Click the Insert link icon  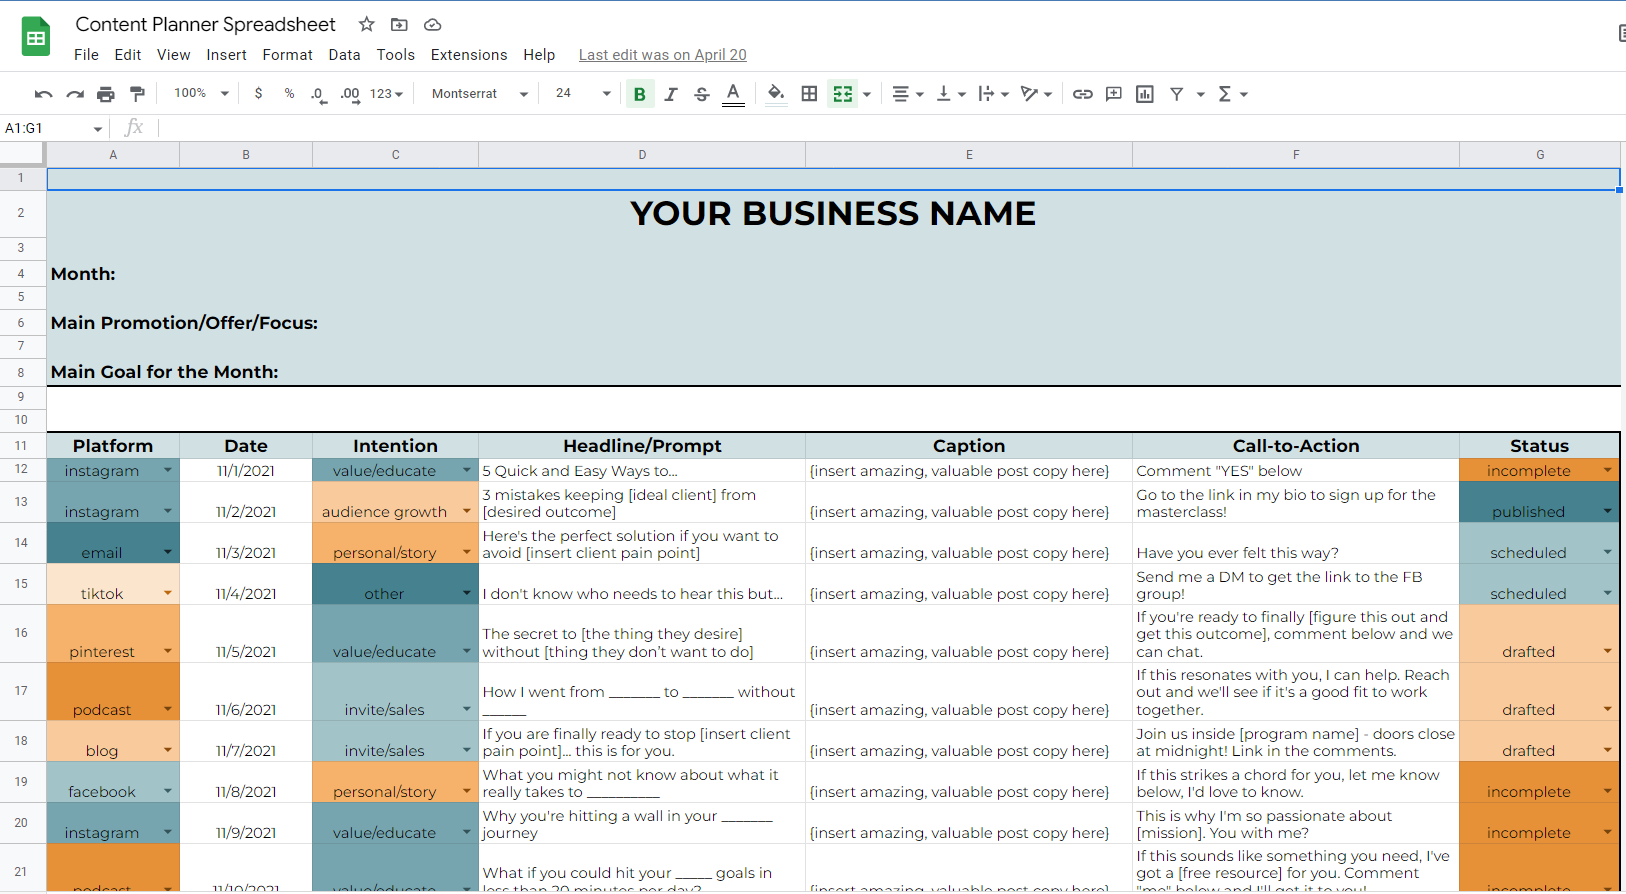pyautogui.click(x=1082, y=94)
